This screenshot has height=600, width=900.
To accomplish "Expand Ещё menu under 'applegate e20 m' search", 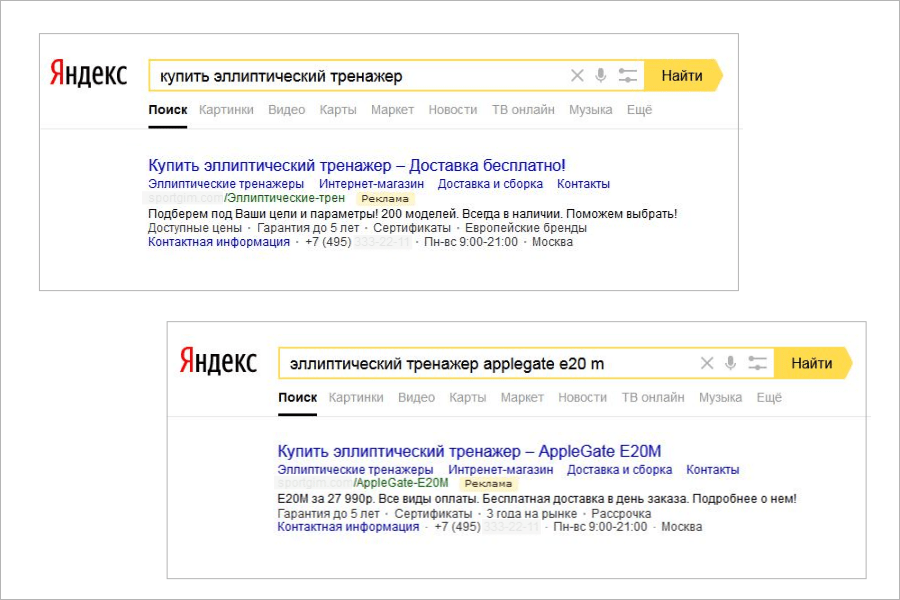I will pos(769,397).
